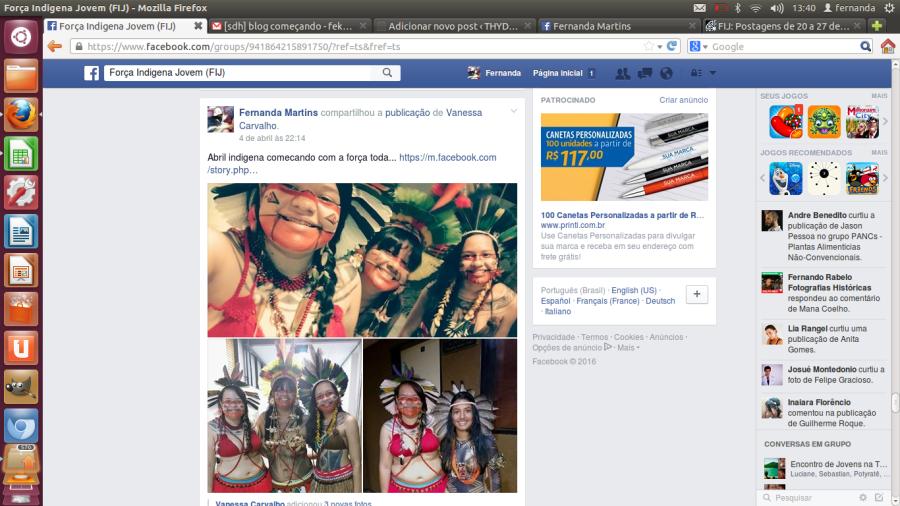Show previous recommended games arrow
The height and width of the screenshot is (506, 900).
(x=763, y=178)
